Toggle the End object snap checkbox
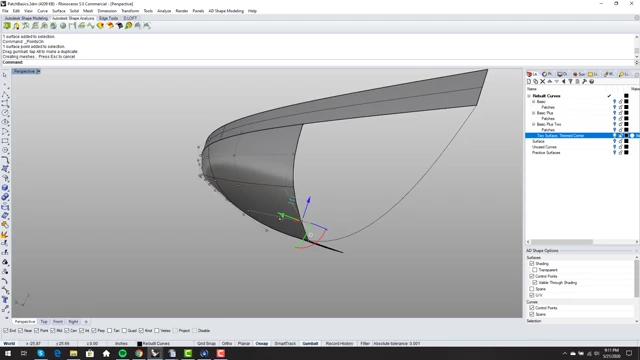The image size is (640, 360). pyautogui.click(x=6, y=331)
